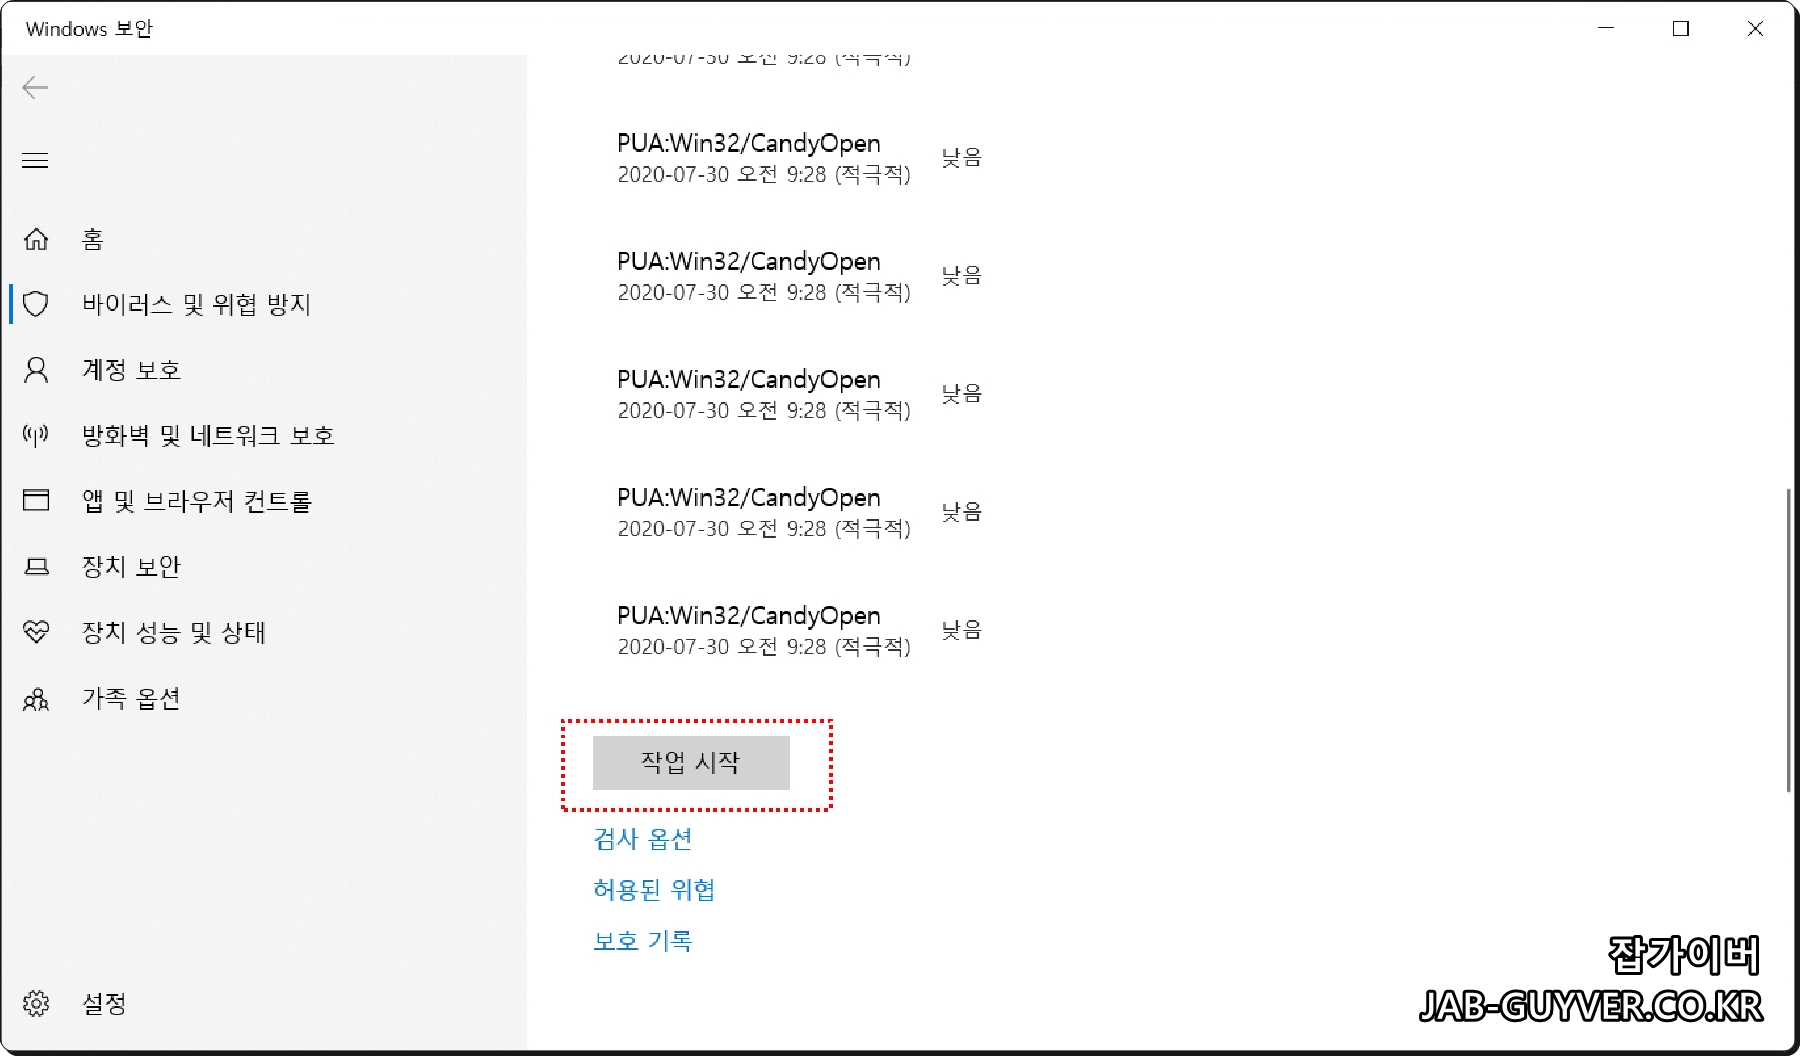Click the back arrow icon

[x=35, y=88]
